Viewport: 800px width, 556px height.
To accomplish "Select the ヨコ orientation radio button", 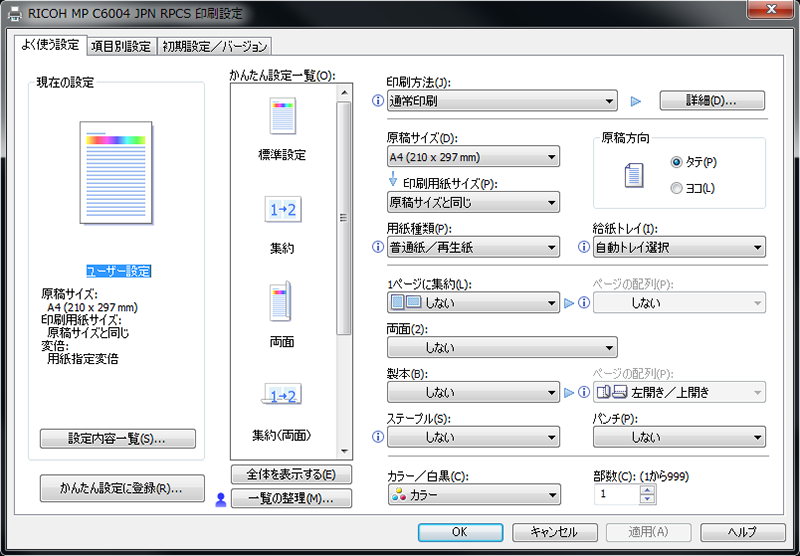I will [x=677, y=188].
